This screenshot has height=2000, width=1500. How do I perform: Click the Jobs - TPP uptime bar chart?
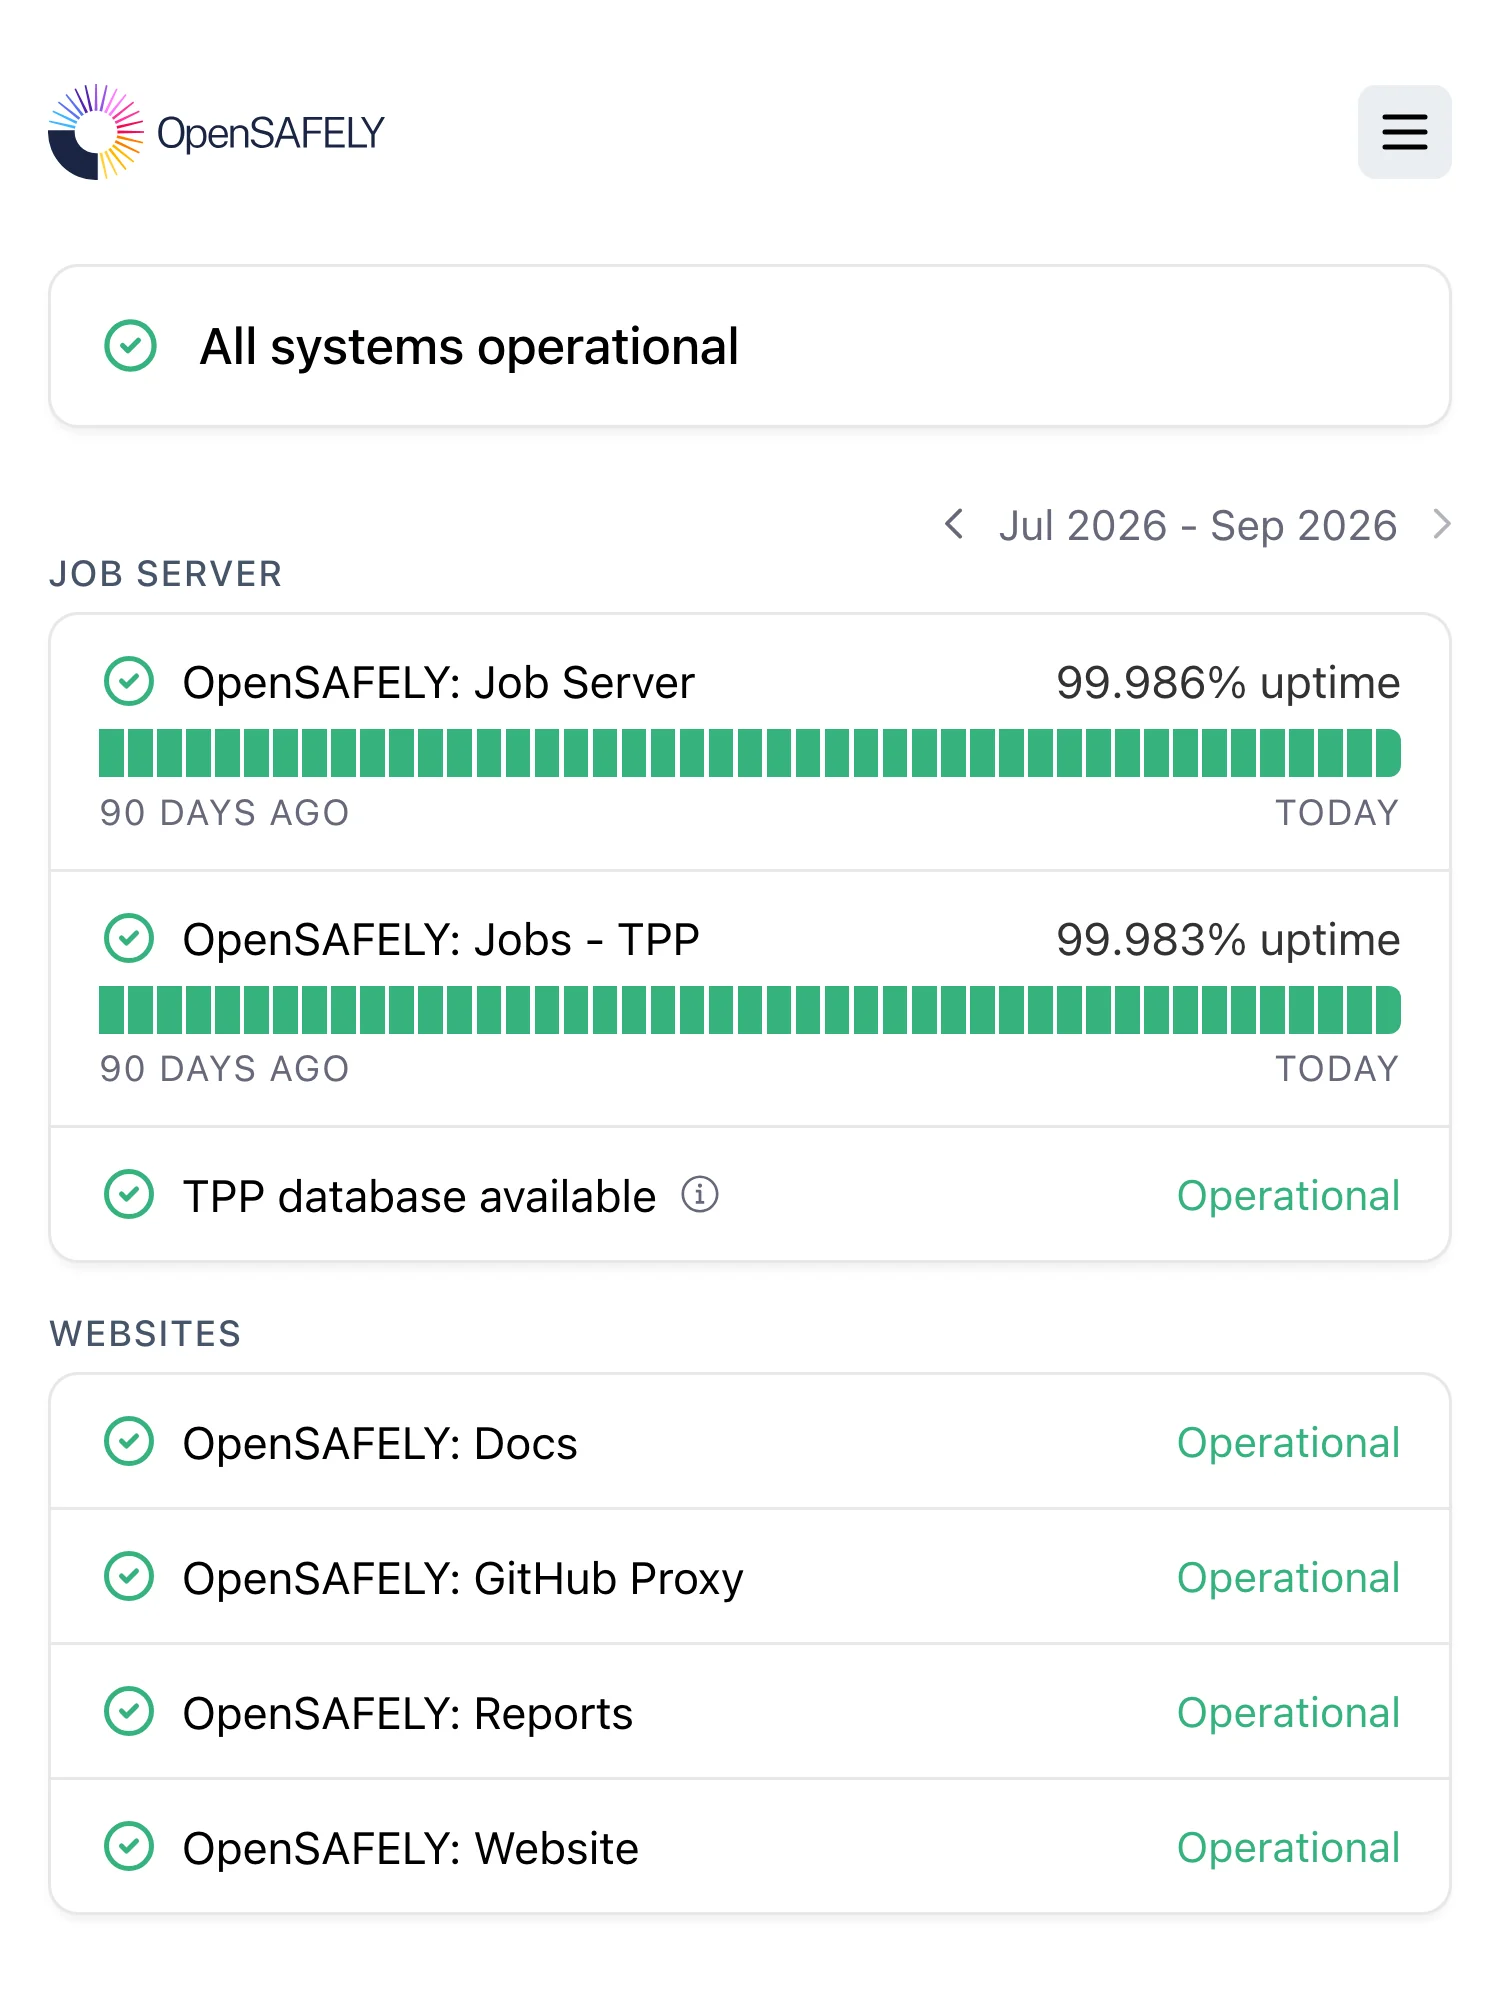750,1010
